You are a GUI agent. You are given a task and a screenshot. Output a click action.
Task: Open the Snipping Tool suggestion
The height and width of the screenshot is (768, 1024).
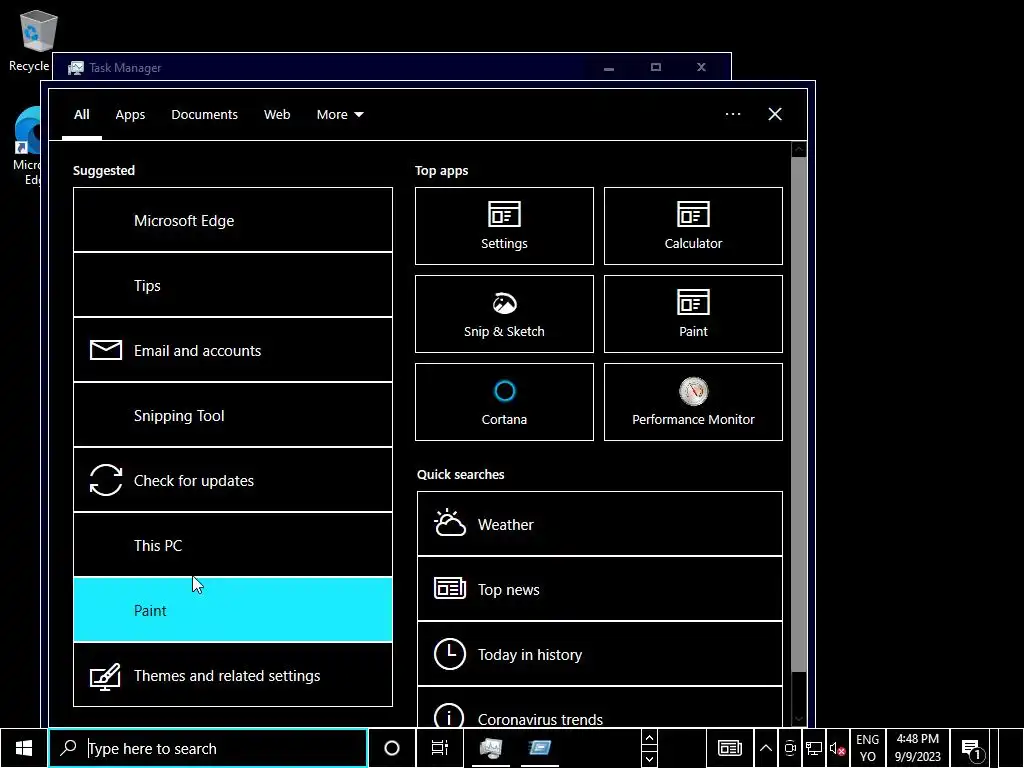point(233,415)
